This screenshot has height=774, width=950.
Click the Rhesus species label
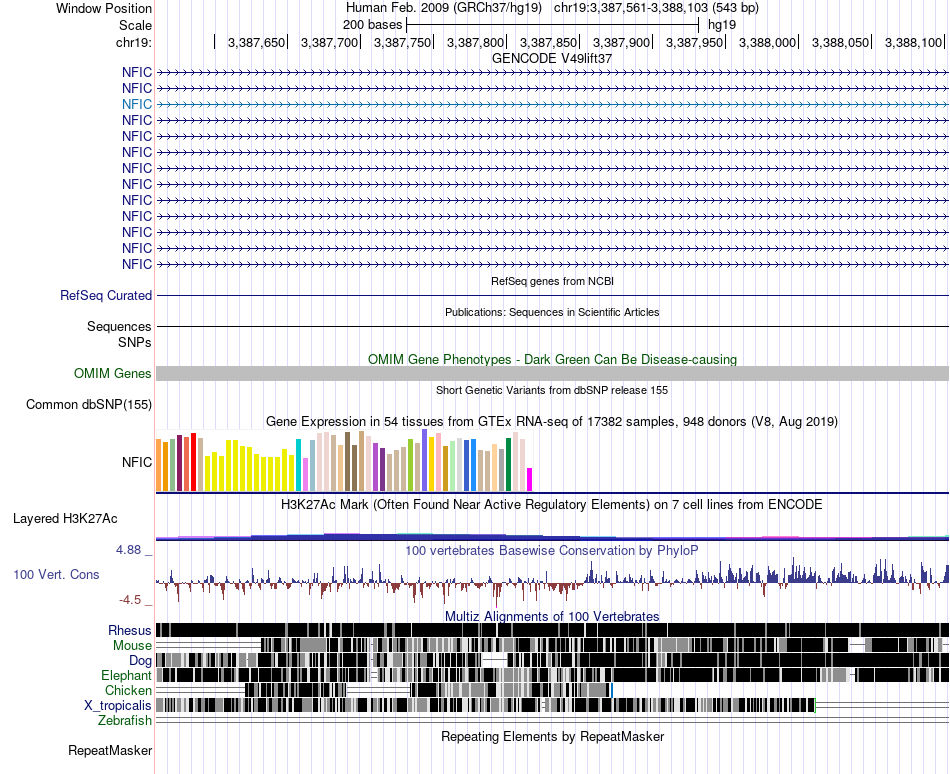130,630
